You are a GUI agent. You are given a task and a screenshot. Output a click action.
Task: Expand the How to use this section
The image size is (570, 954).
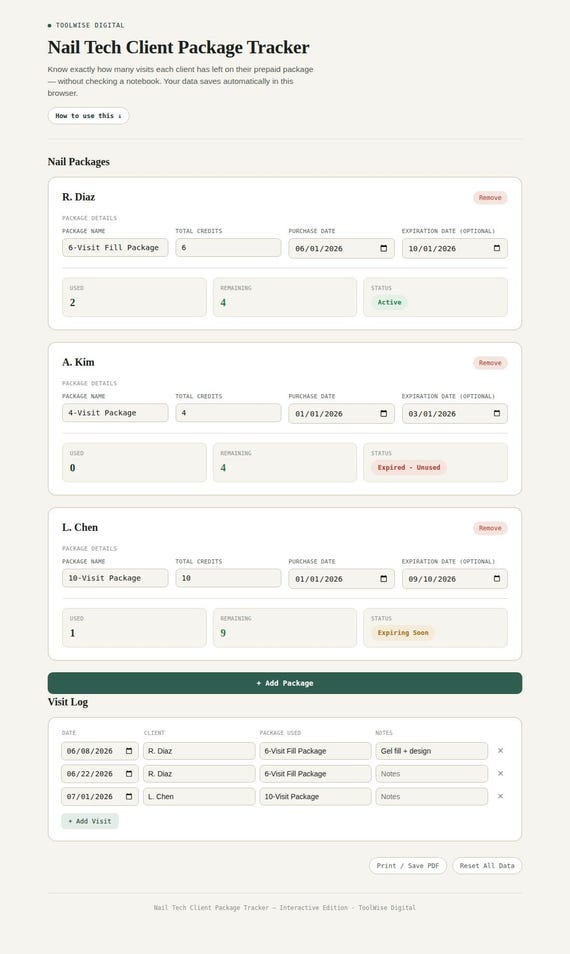(88, 116)
